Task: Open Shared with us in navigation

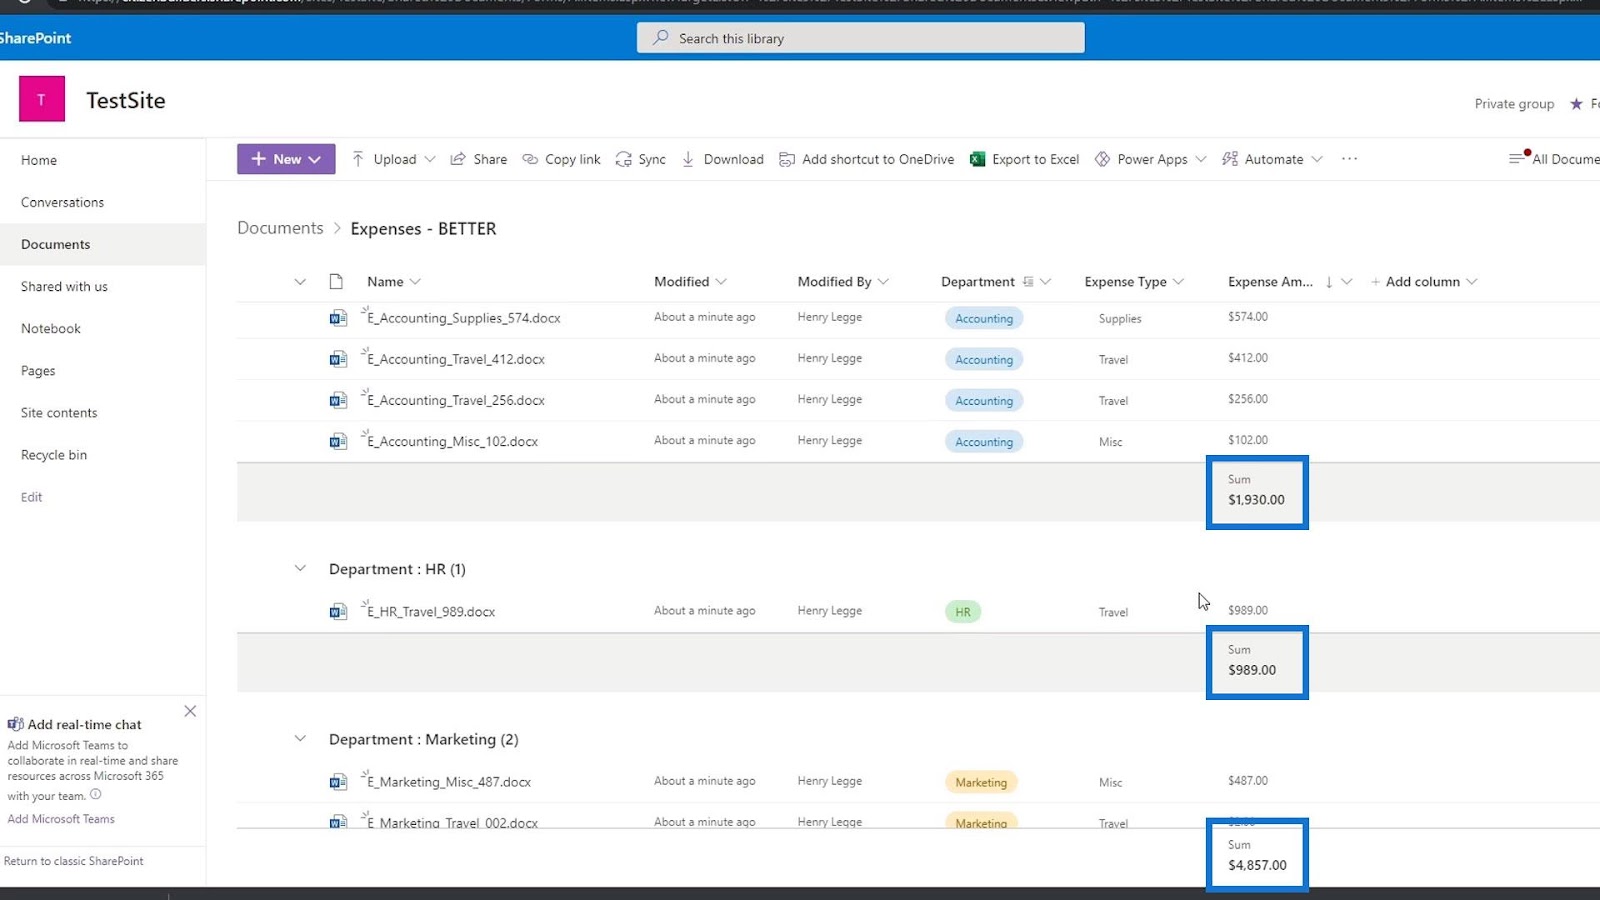Action: pos(64,286)
